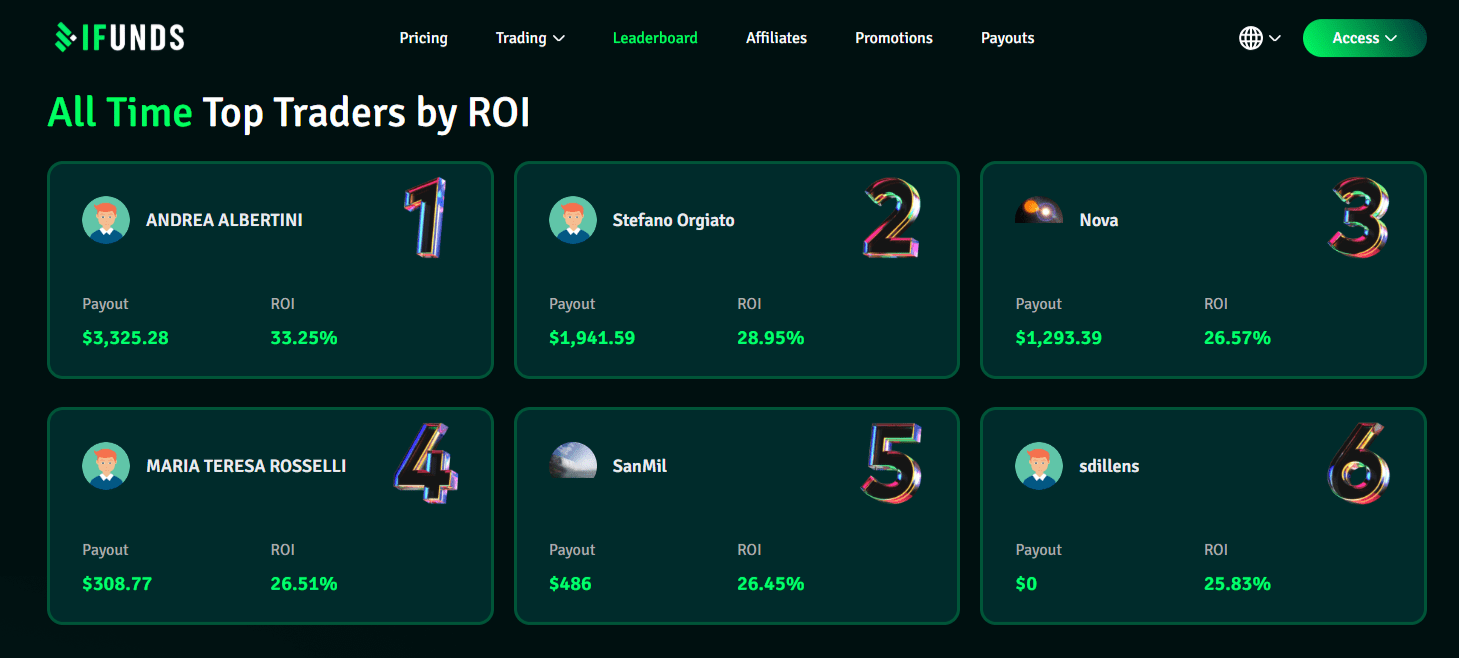Visit the Affiliates page

(x=776, y=38)
